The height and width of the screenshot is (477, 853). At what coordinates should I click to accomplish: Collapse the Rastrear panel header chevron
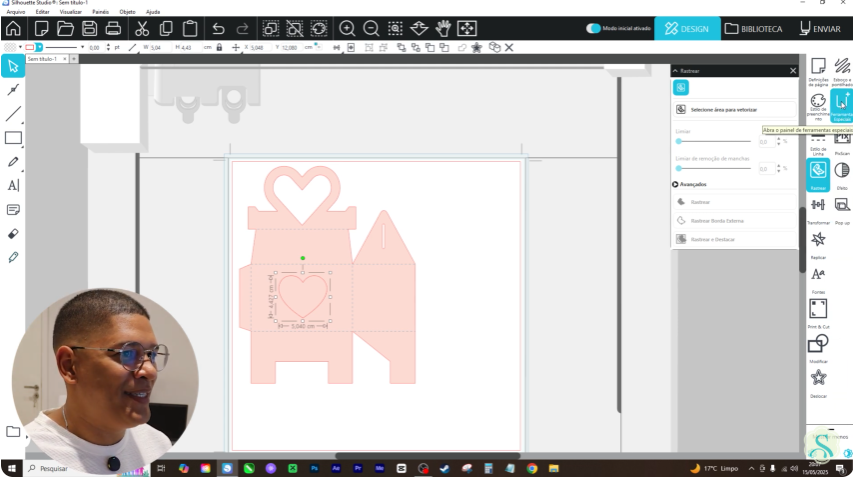pos(675,71)
